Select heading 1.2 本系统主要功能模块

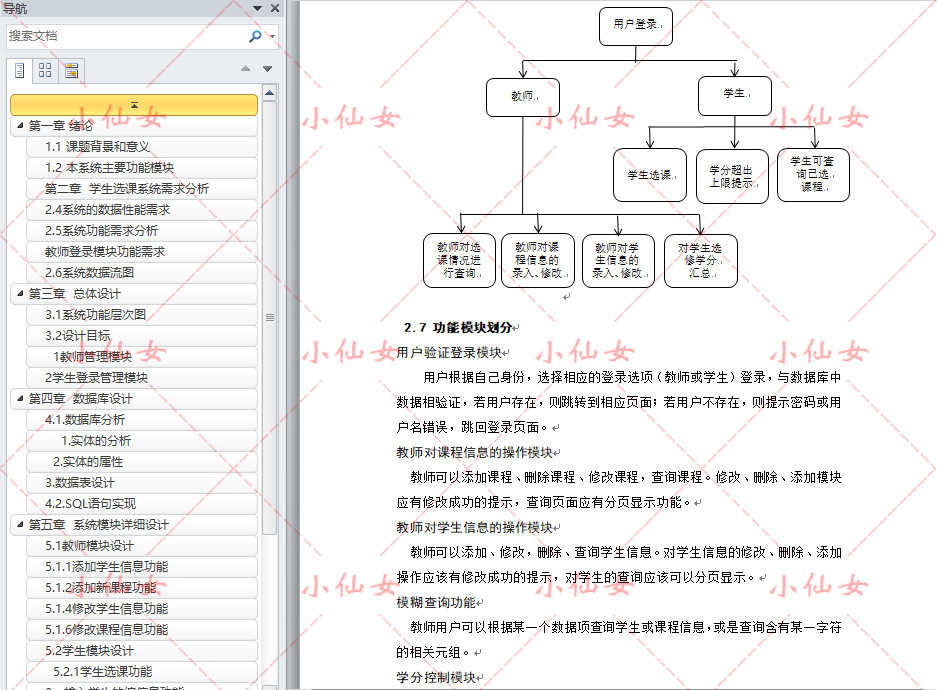142,168
